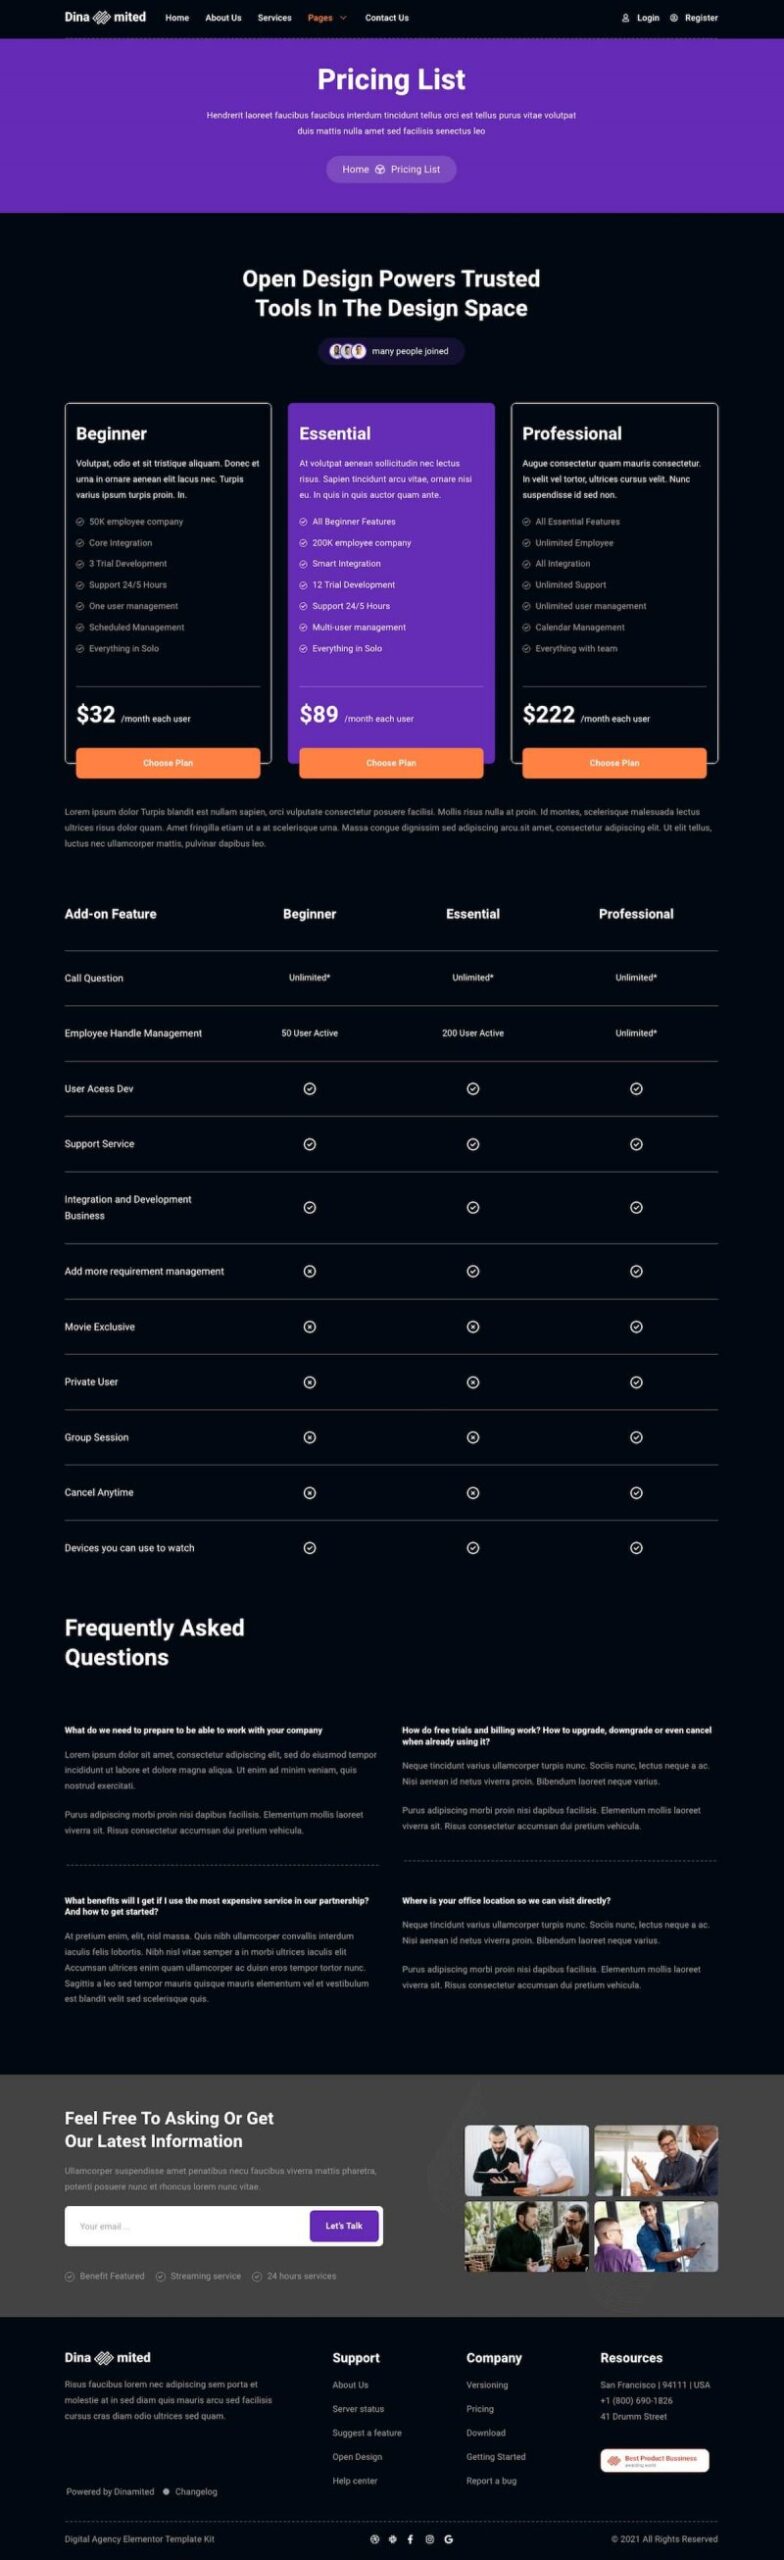Choose the Professional plan button

click(614, 763)
